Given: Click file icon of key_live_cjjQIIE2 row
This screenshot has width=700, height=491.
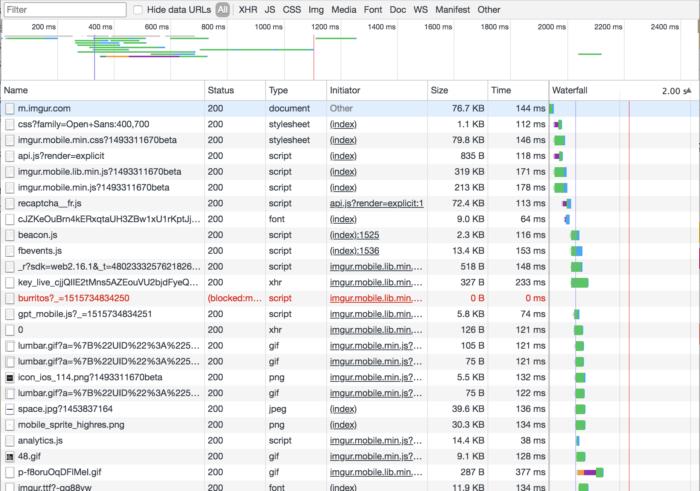Looking at the screenshot, I should coord(10,283).
